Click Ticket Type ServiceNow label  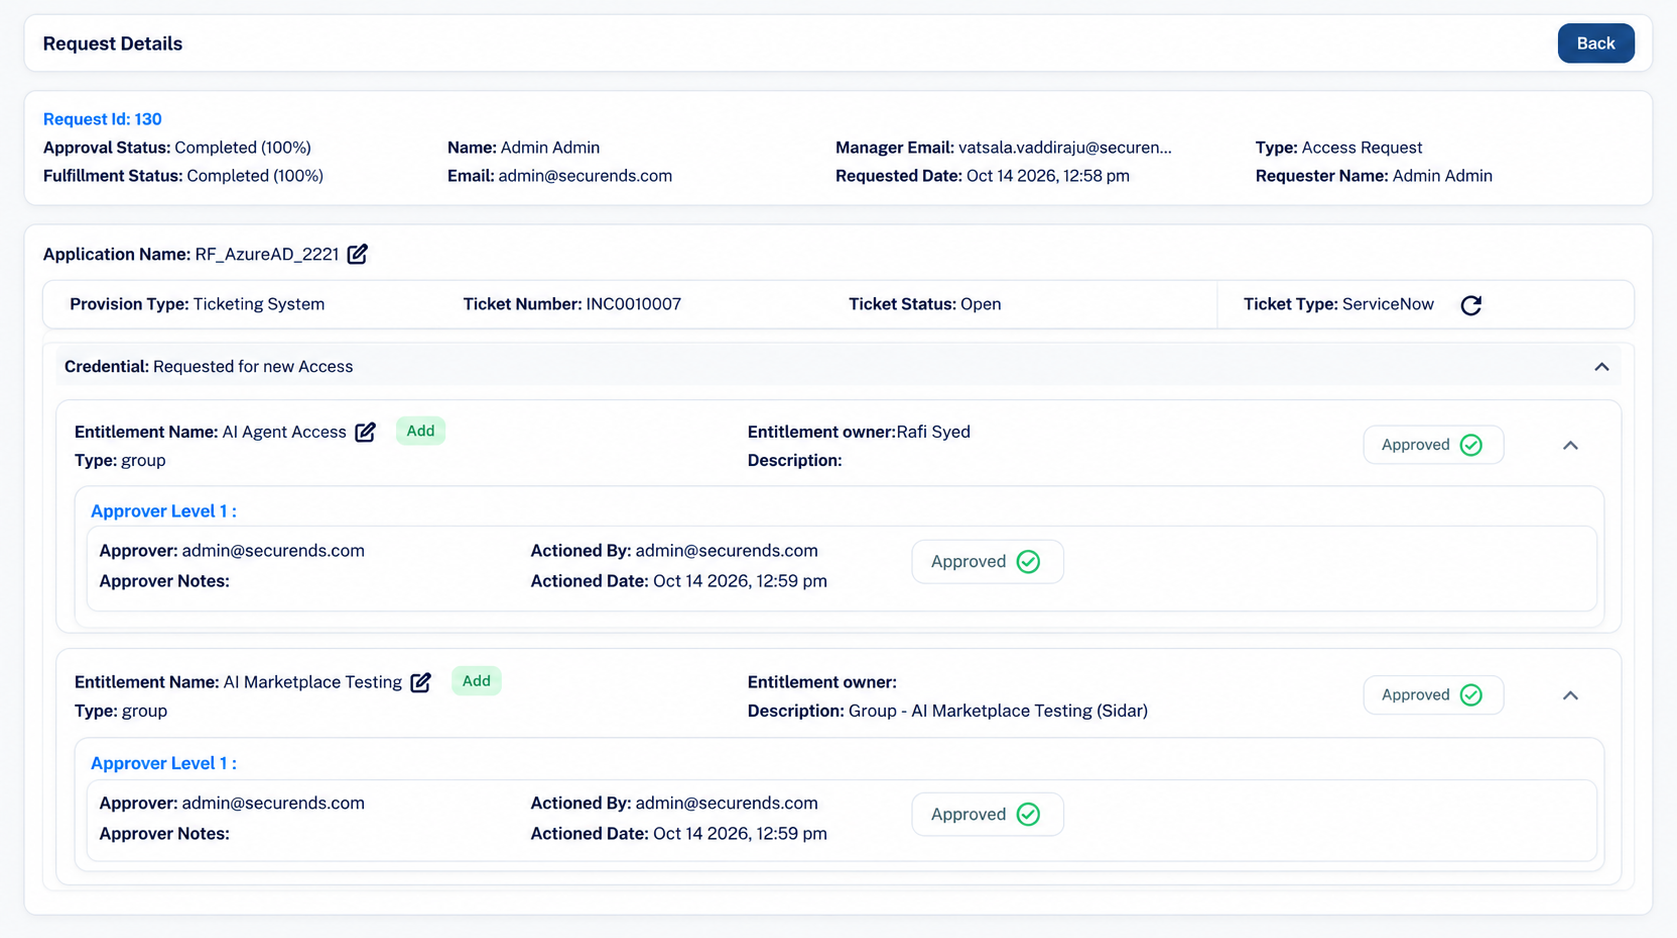point(1338,304)
